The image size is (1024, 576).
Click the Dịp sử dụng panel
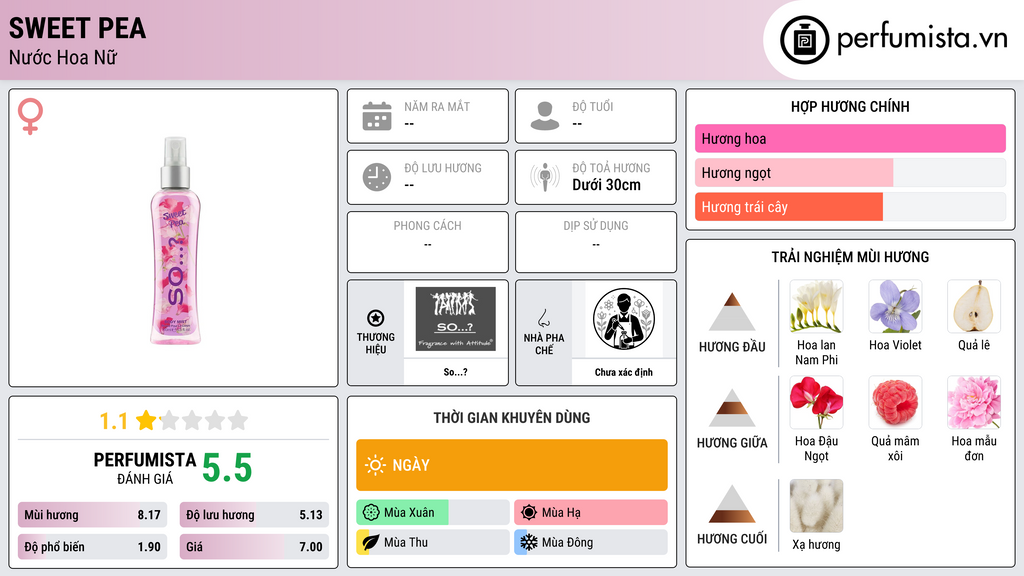pyautogui.click(x=596, y=242)
